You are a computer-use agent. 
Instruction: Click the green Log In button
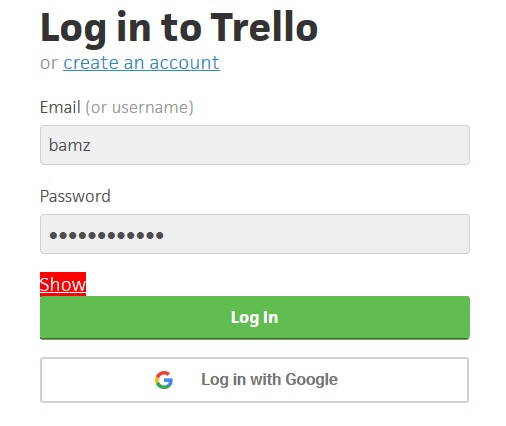tap(255, 318)
